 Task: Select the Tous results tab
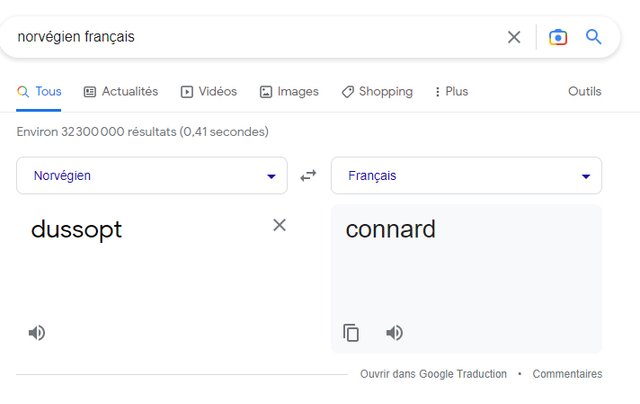click(x=40, y=91)
